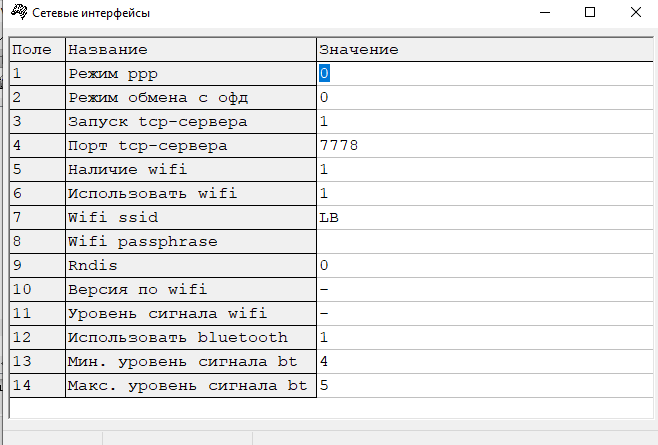Select the Rndis name cell
658x445 pixels.
tap(191, 265)
